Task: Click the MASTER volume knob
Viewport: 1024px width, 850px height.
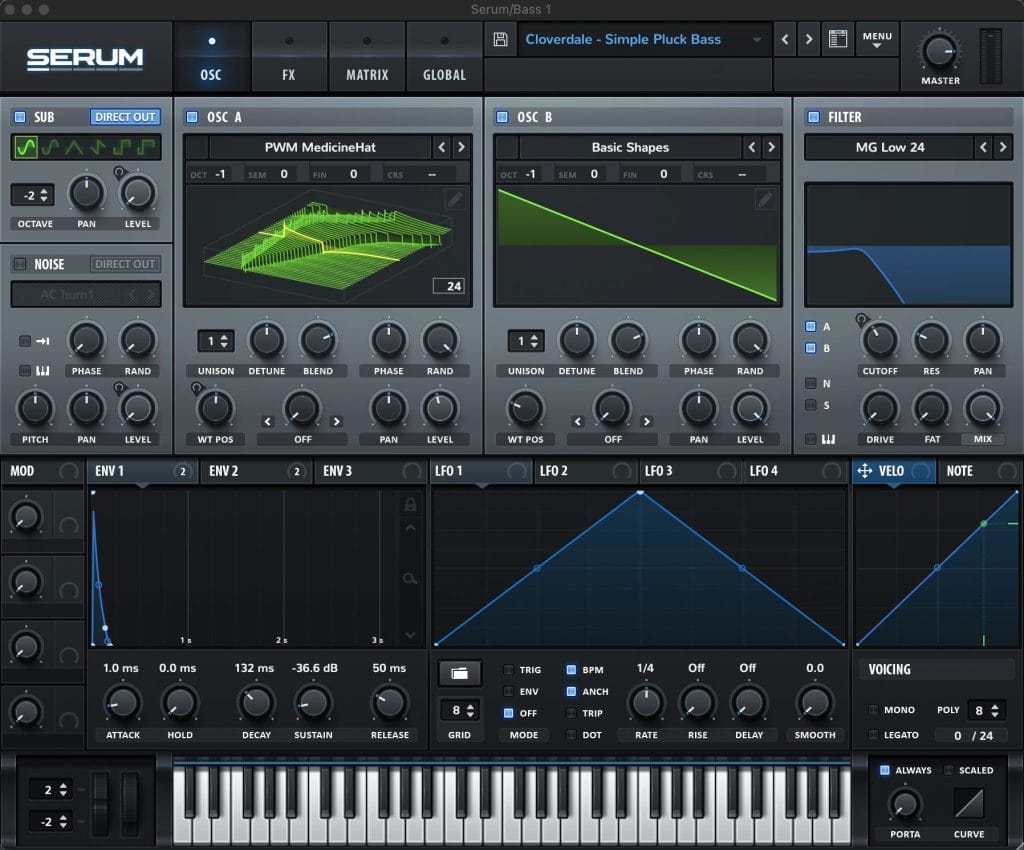Action: coord(939,51)
